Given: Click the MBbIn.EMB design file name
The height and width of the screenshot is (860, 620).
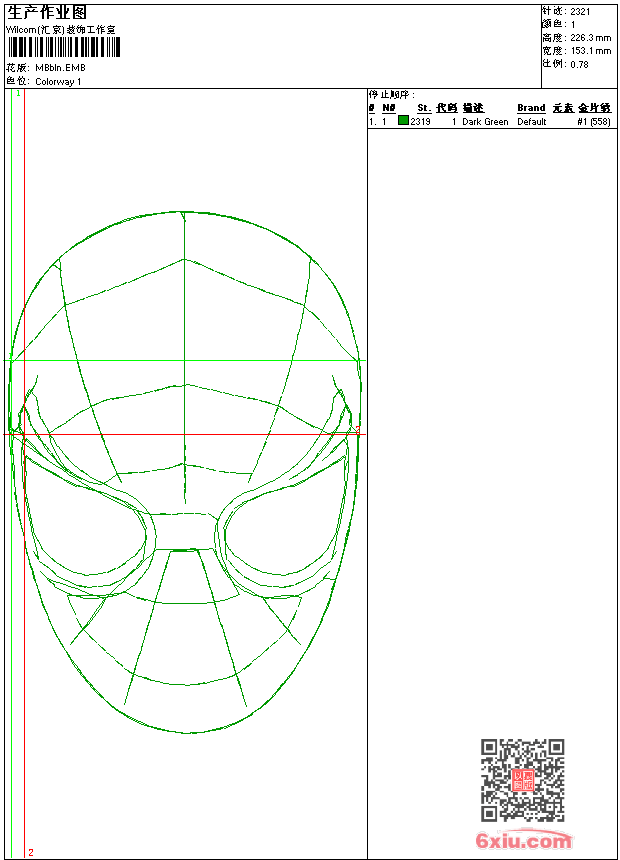Looking at the screenshot, I should click(60, 68).
